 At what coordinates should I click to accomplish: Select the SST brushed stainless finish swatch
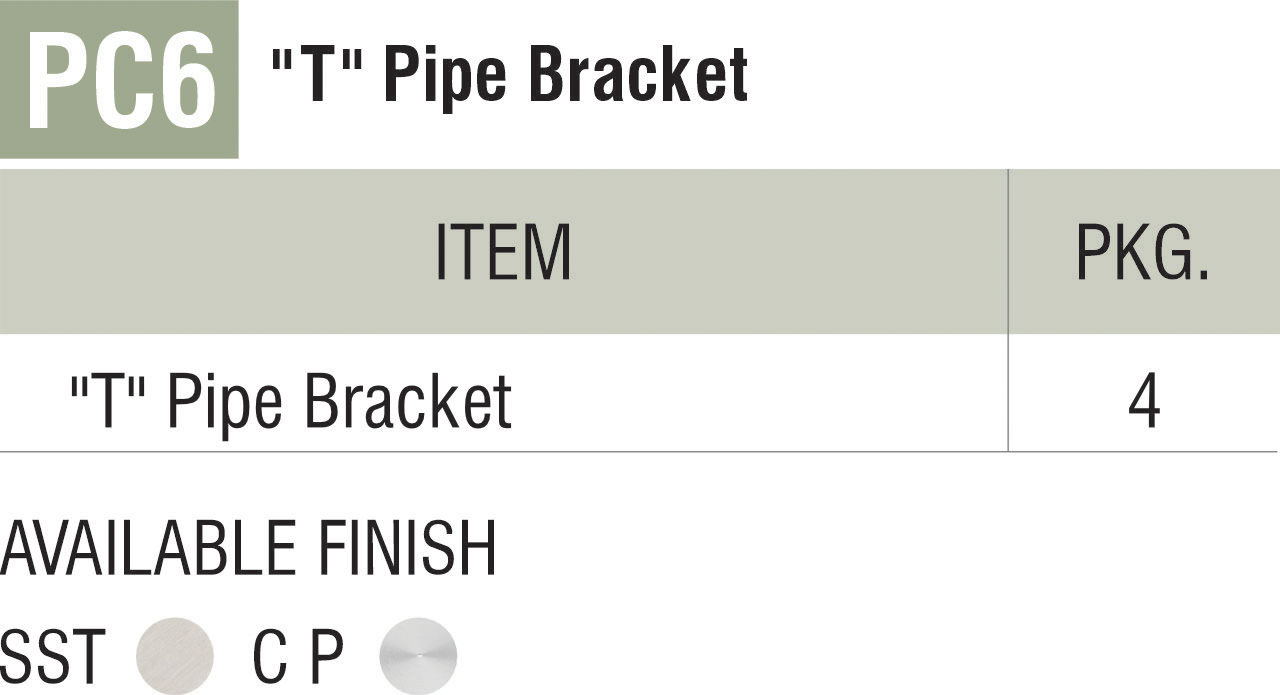(x=175, y=655)
